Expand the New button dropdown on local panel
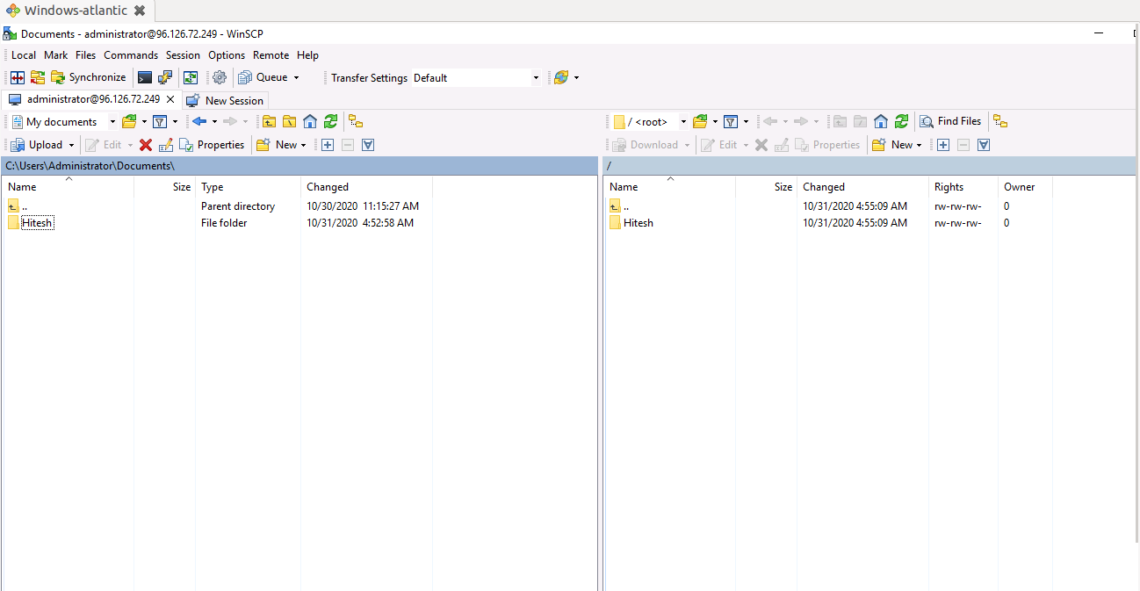Viewport: 1140px width, 591px height. [x=301, y=145]
